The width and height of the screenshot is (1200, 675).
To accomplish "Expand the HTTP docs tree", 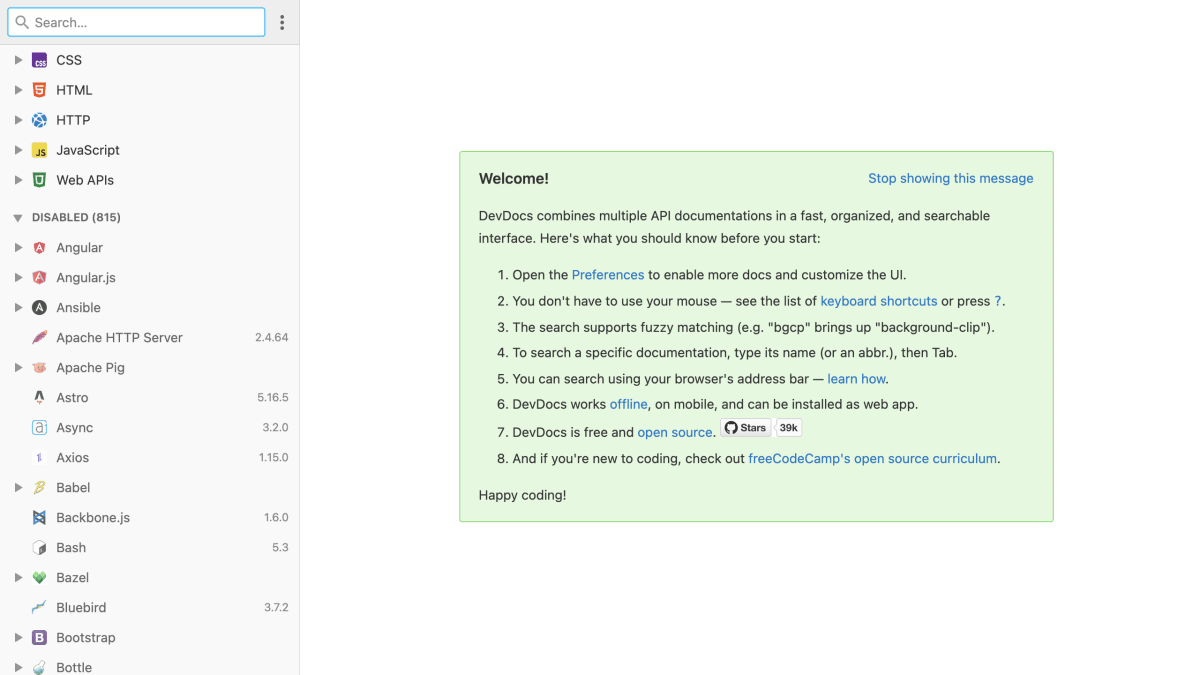I will coord(18,120).
